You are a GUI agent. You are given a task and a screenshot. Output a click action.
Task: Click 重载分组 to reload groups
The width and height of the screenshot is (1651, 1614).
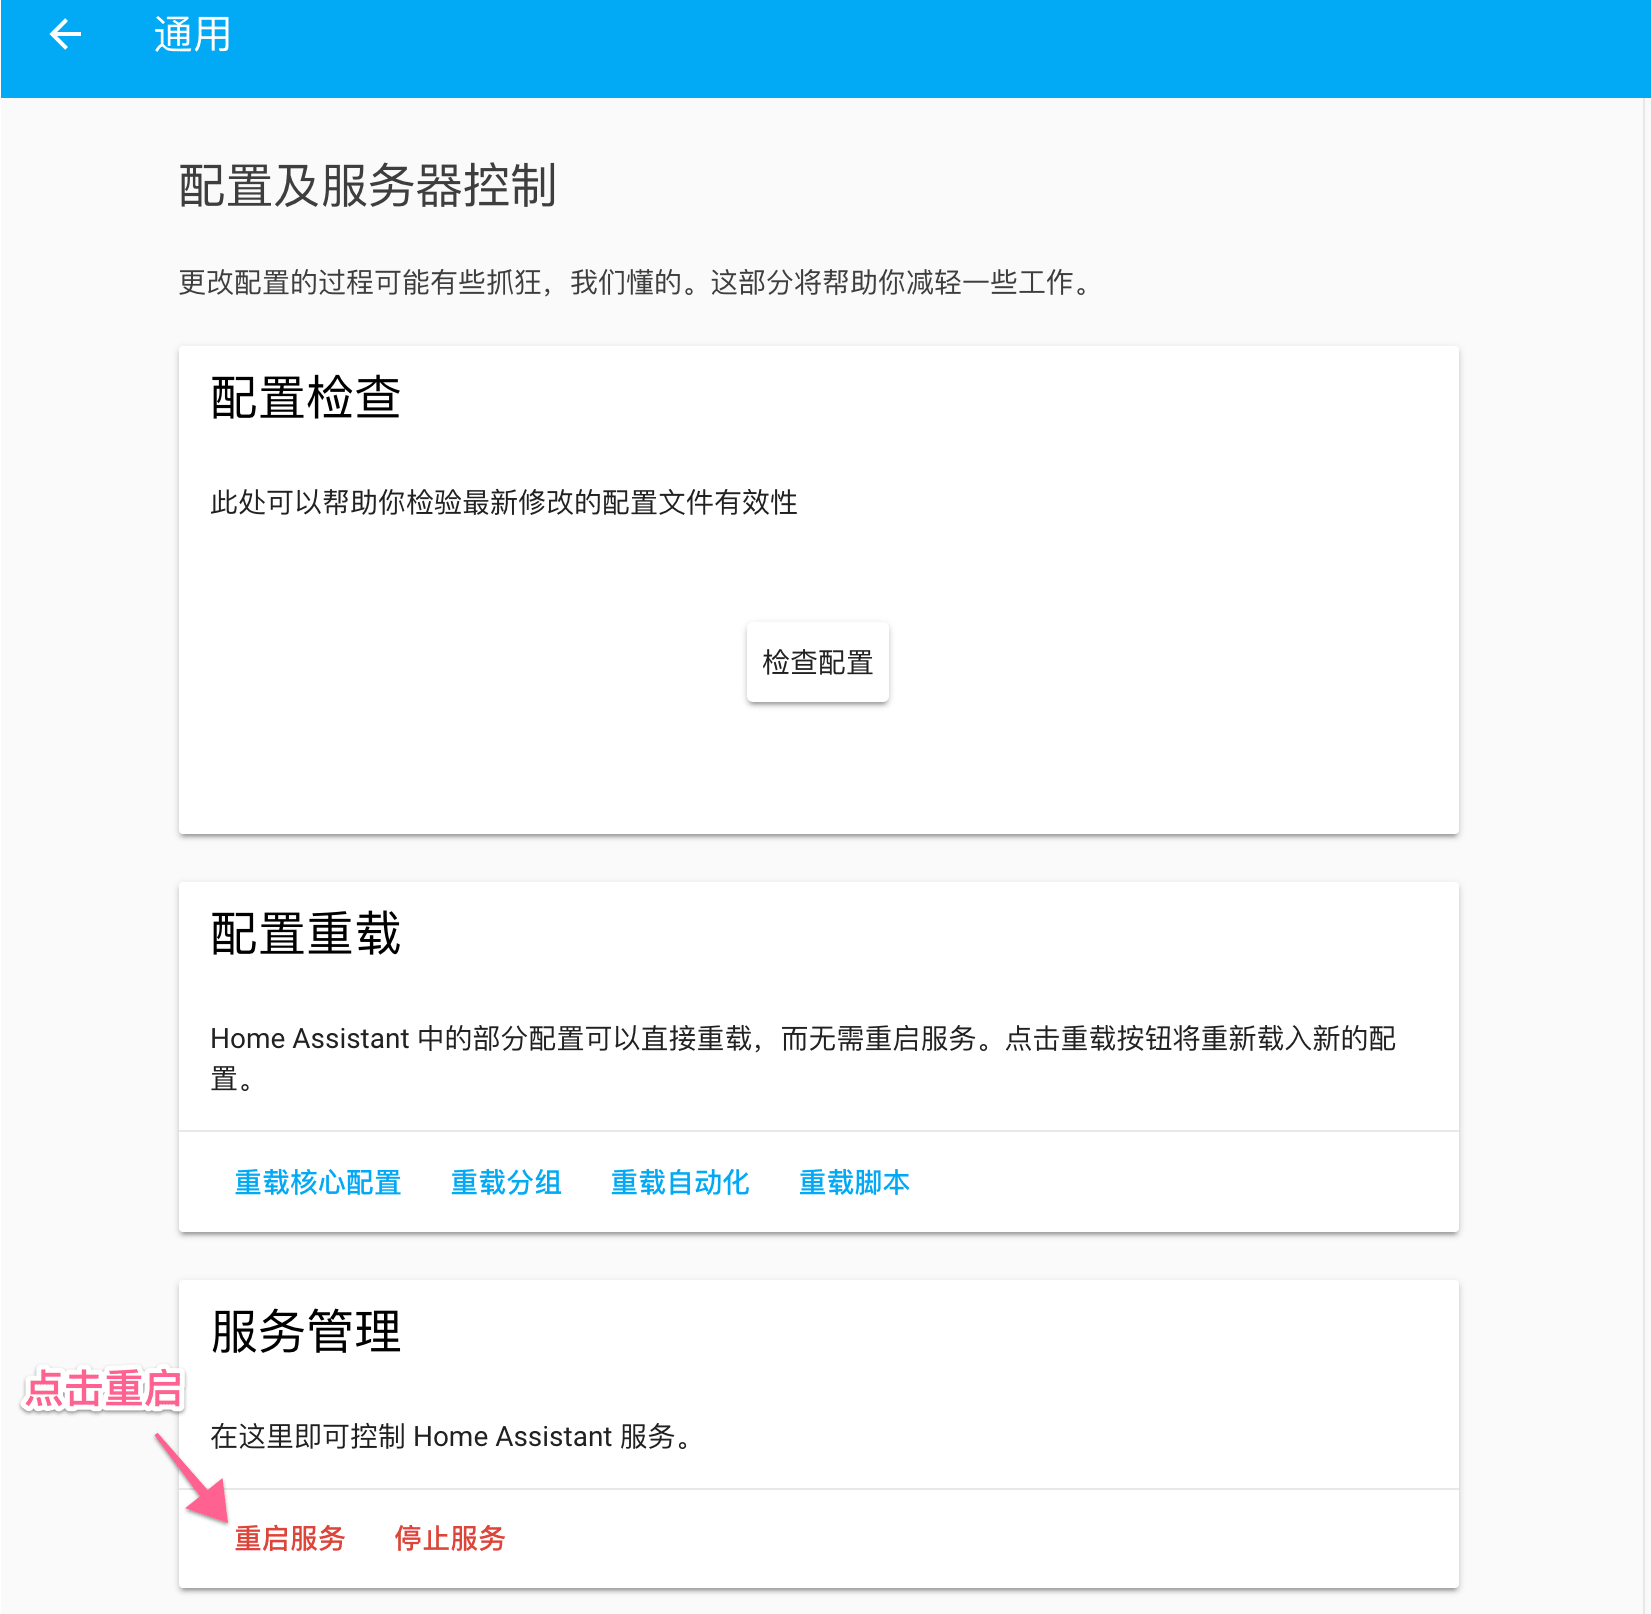point(505,1182)
